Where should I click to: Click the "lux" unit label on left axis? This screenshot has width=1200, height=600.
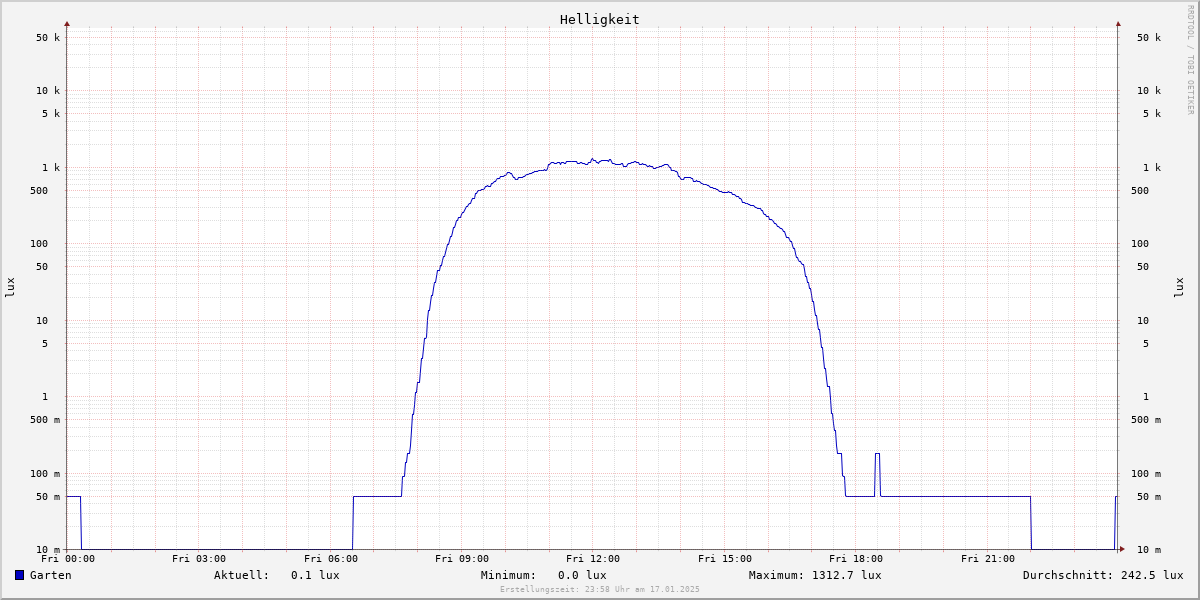tap(10, 287)
